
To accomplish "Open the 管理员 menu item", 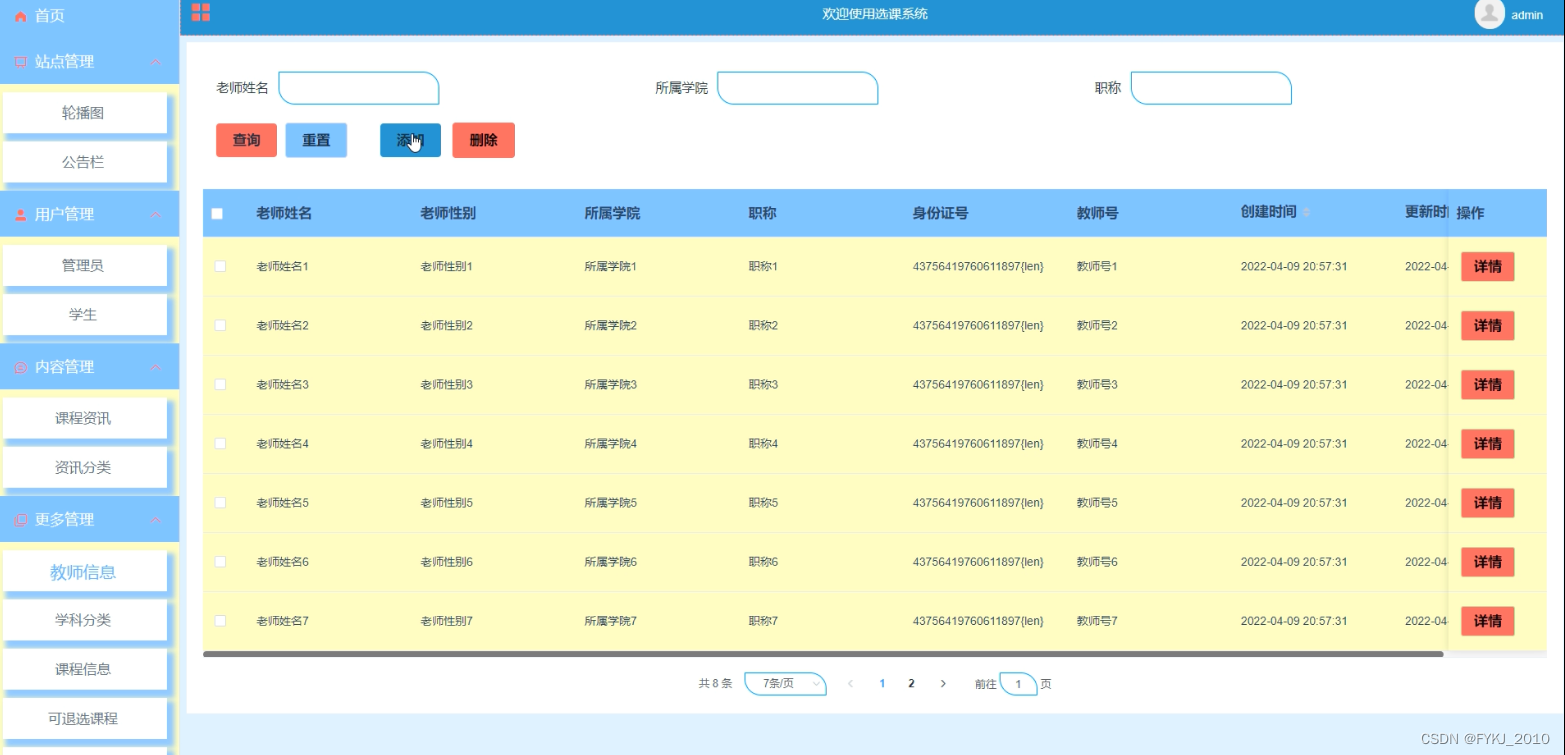I will (x=84, y=265).
